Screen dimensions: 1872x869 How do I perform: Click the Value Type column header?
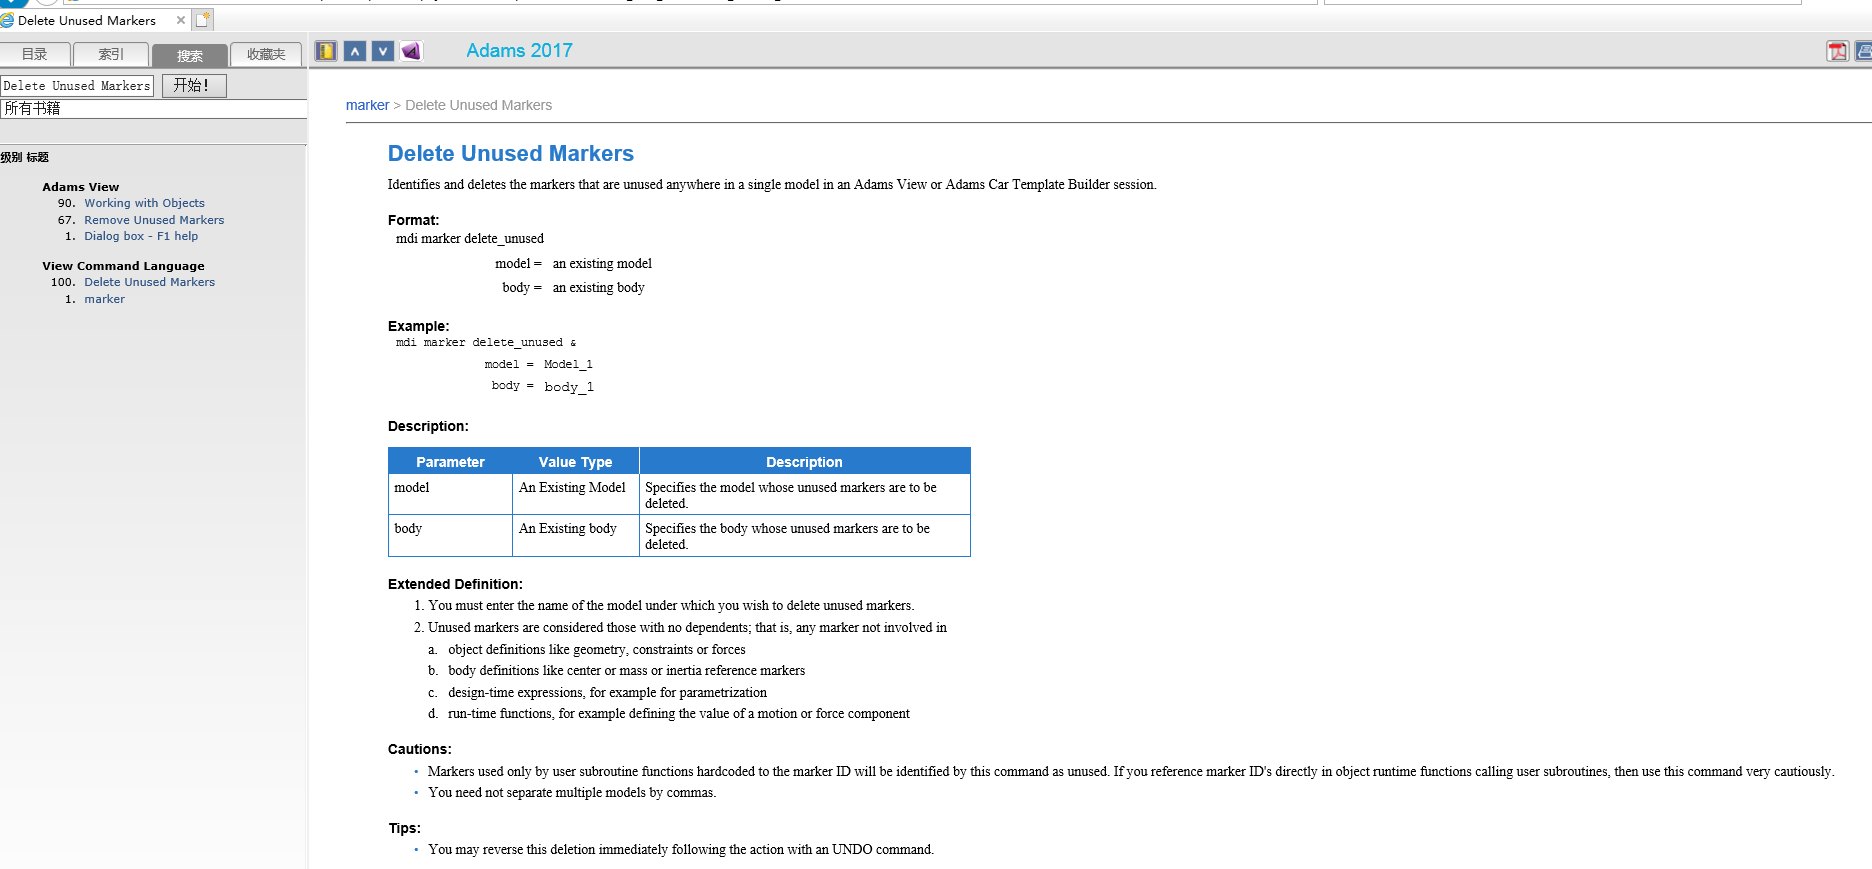pyautogui.click(x=575, y=462)
